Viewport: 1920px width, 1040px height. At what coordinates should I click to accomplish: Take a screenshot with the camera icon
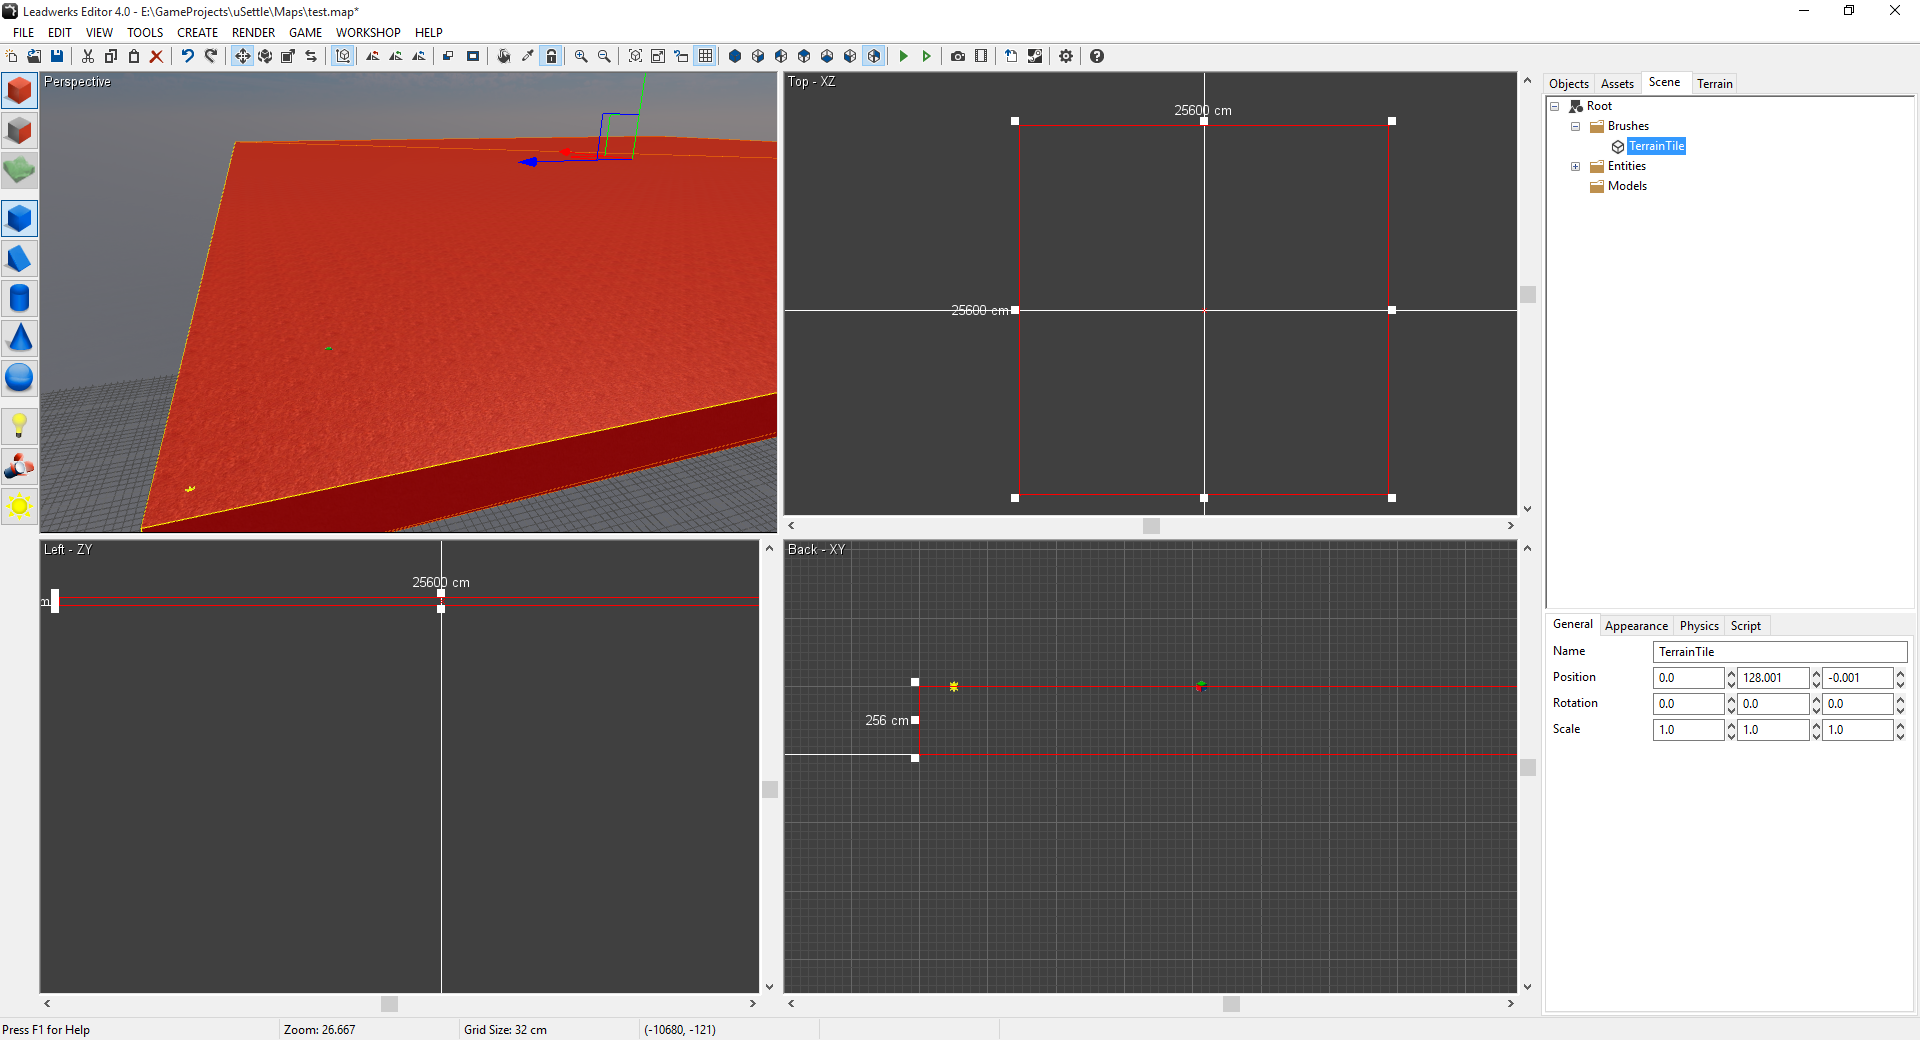click(958, 56)
